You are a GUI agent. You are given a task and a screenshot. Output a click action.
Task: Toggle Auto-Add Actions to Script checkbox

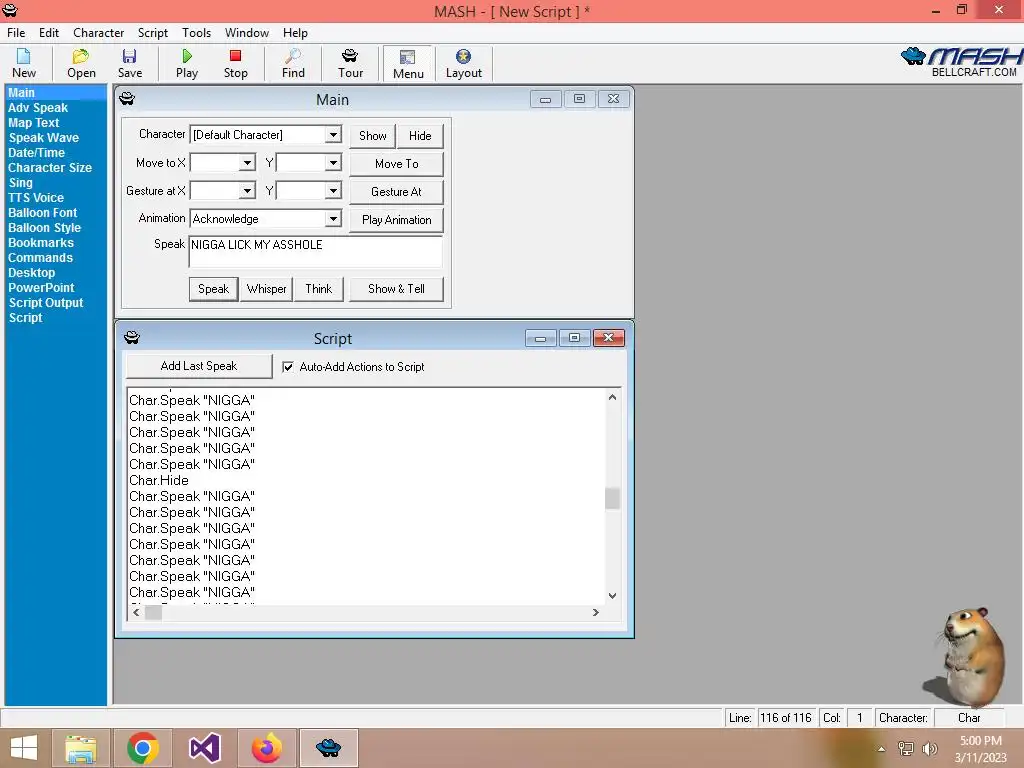coord(288,367)
